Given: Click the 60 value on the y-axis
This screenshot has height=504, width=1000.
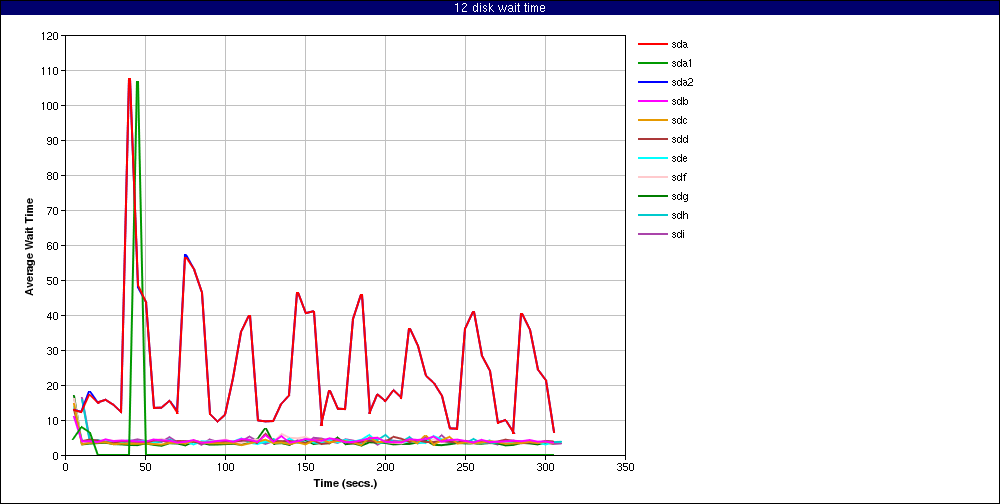Looking at the screenshot, I should tap(54, 246).
